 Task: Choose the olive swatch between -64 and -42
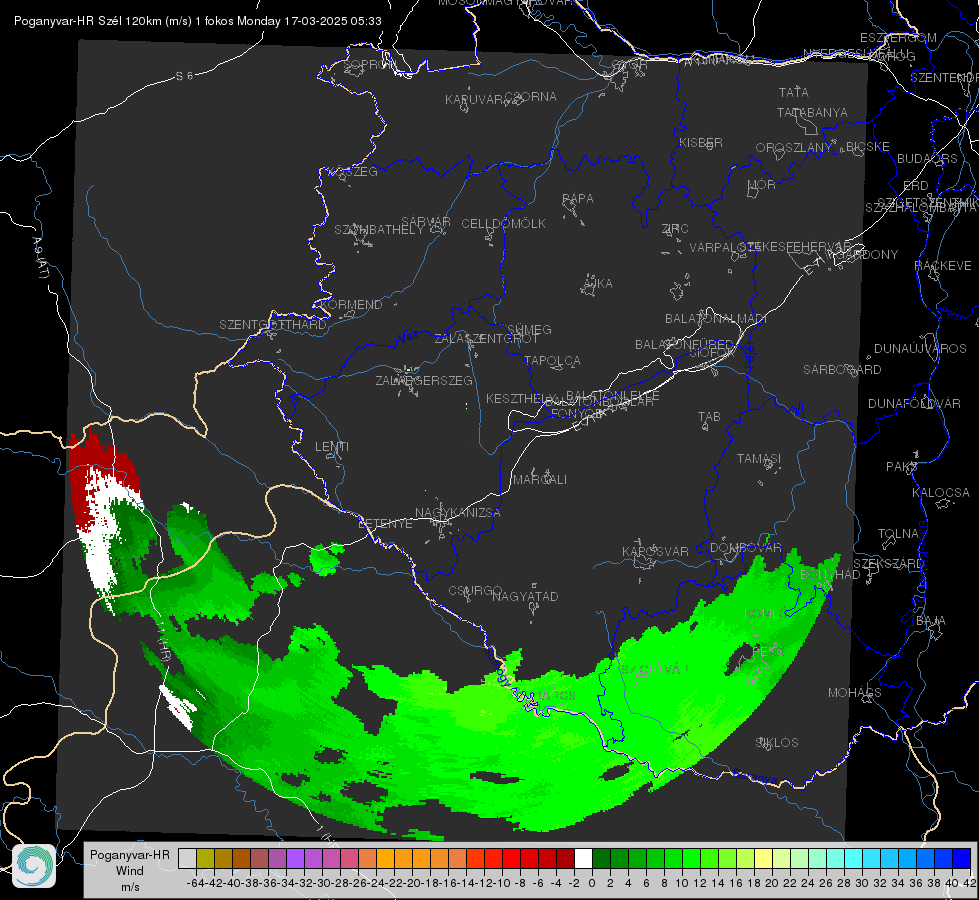click(205, 858)
